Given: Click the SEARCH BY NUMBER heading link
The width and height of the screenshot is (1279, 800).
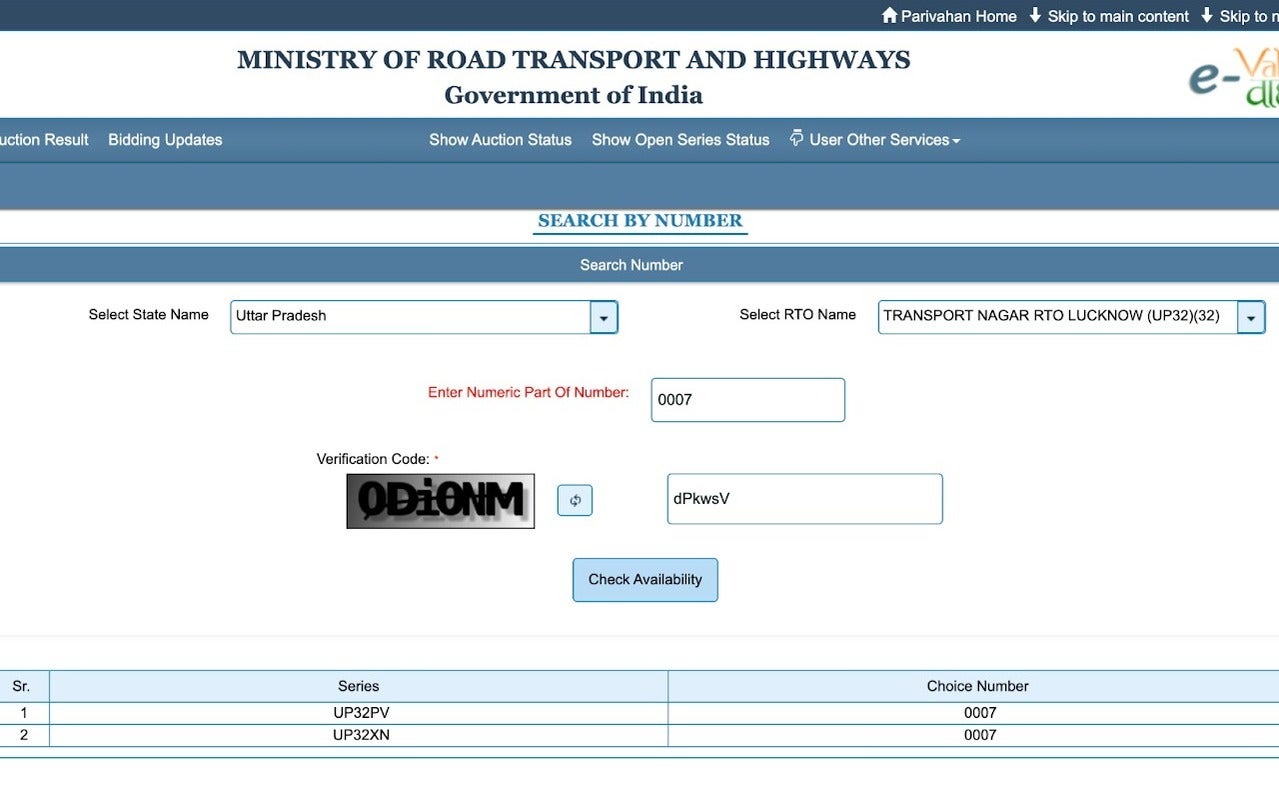Looking at the screenshot, I should coord(639,220).
